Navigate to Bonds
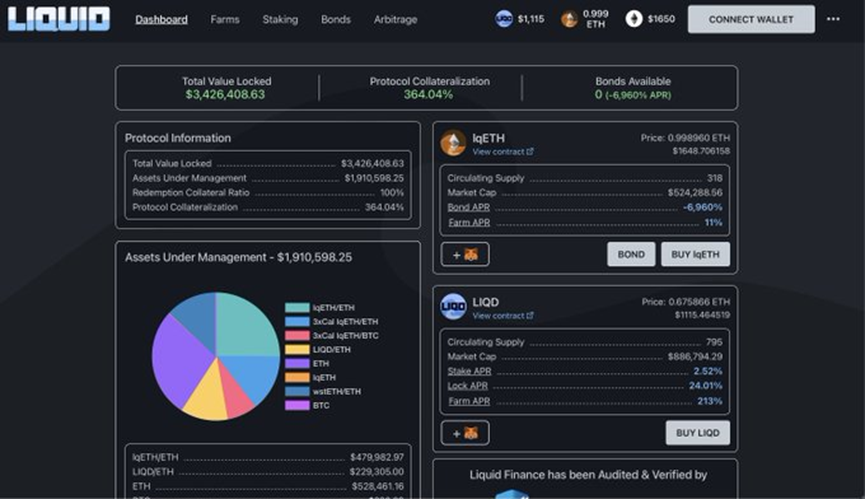This screenshot has height=499, width=865. coord(335,19)
